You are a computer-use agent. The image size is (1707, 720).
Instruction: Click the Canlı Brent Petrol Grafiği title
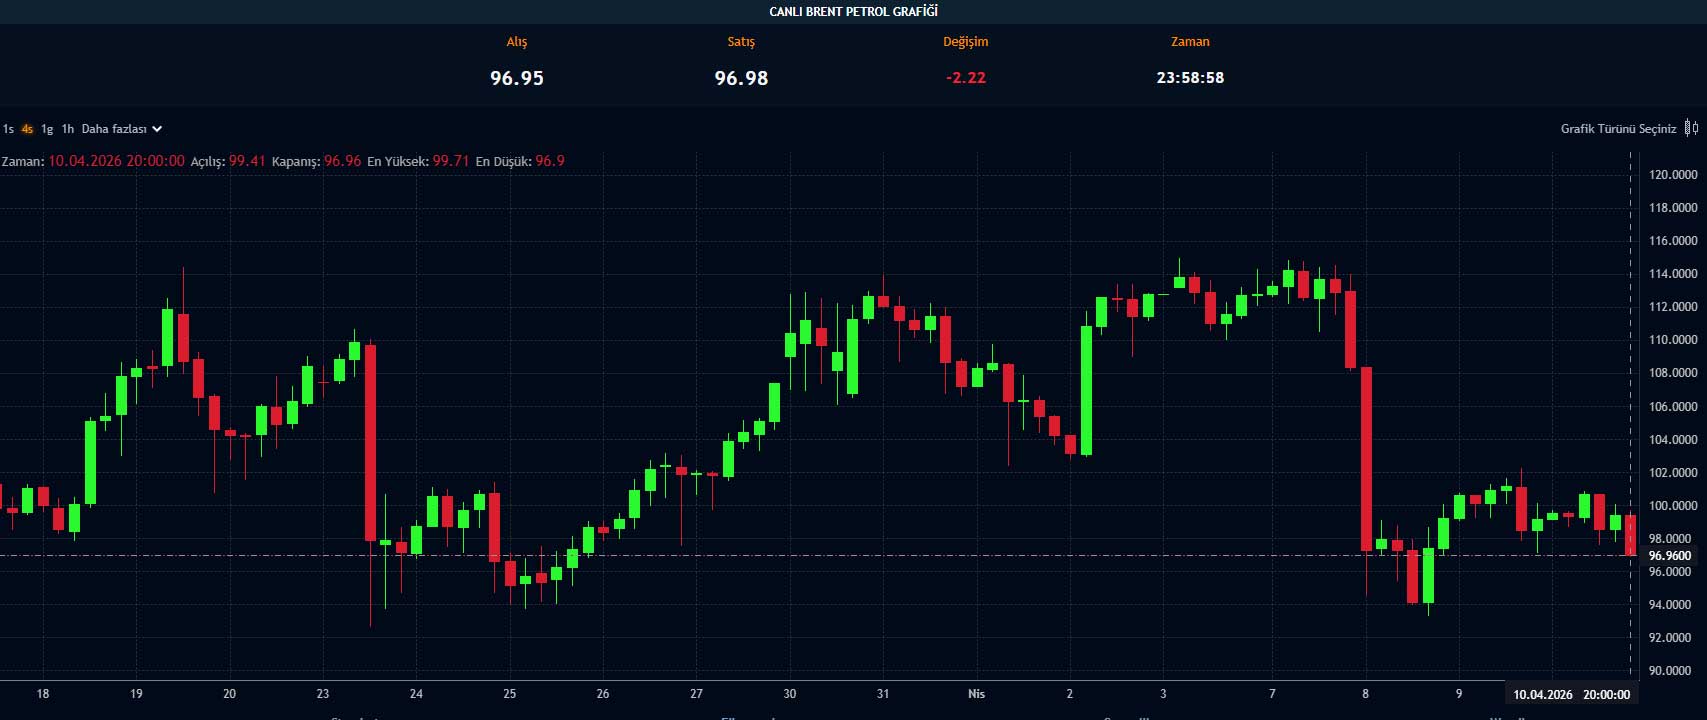(853, 12)
